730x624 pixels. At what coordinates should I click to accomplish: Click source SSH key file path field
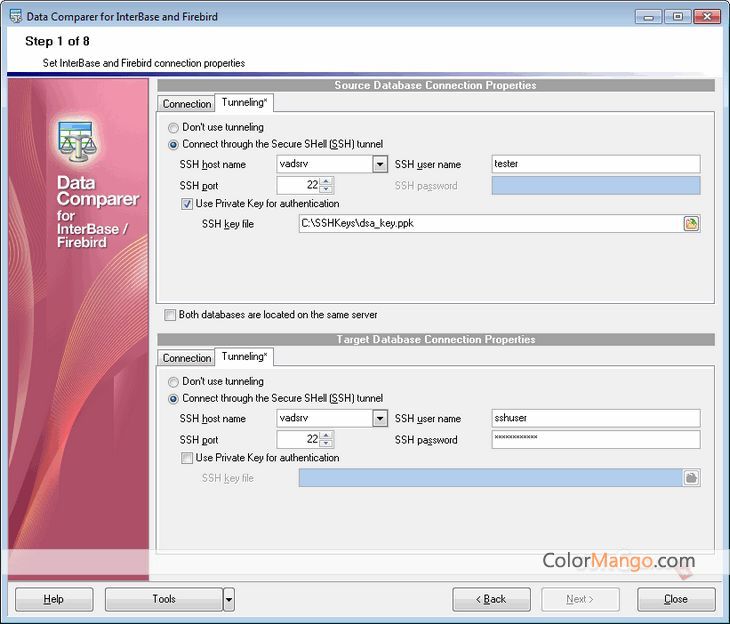pyautogui.click(x=491, y=224)
